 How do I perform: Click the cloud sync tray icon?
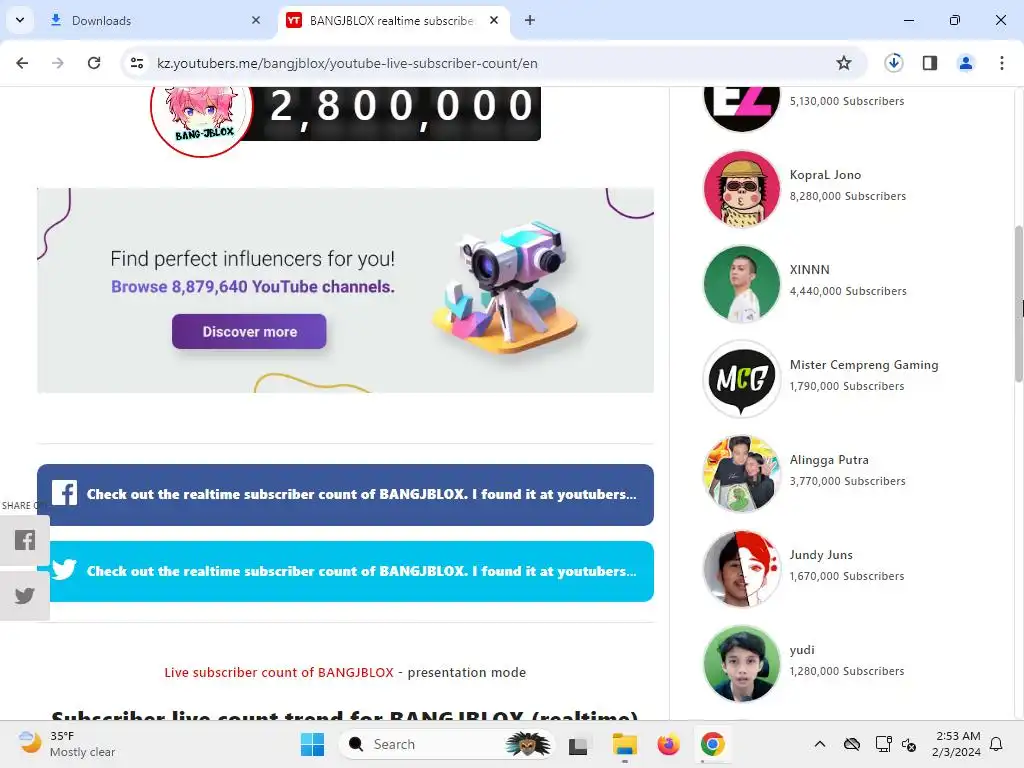(852, 744)
